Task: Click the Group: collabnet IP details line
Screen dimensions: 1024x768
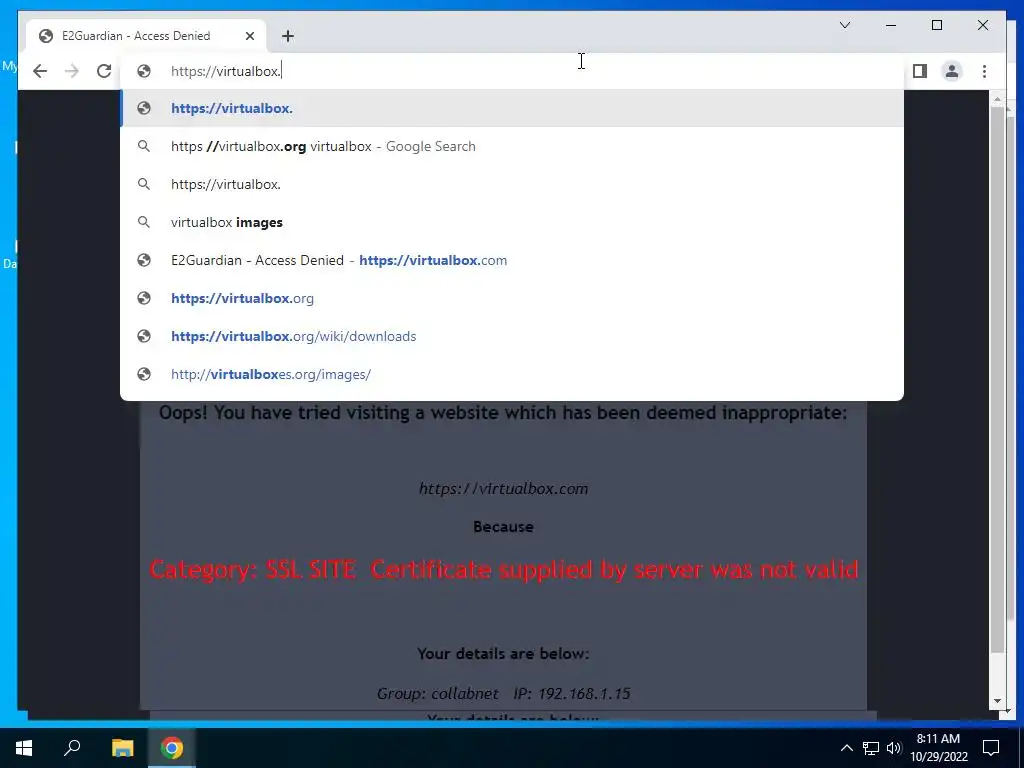Action: (504, 693)
